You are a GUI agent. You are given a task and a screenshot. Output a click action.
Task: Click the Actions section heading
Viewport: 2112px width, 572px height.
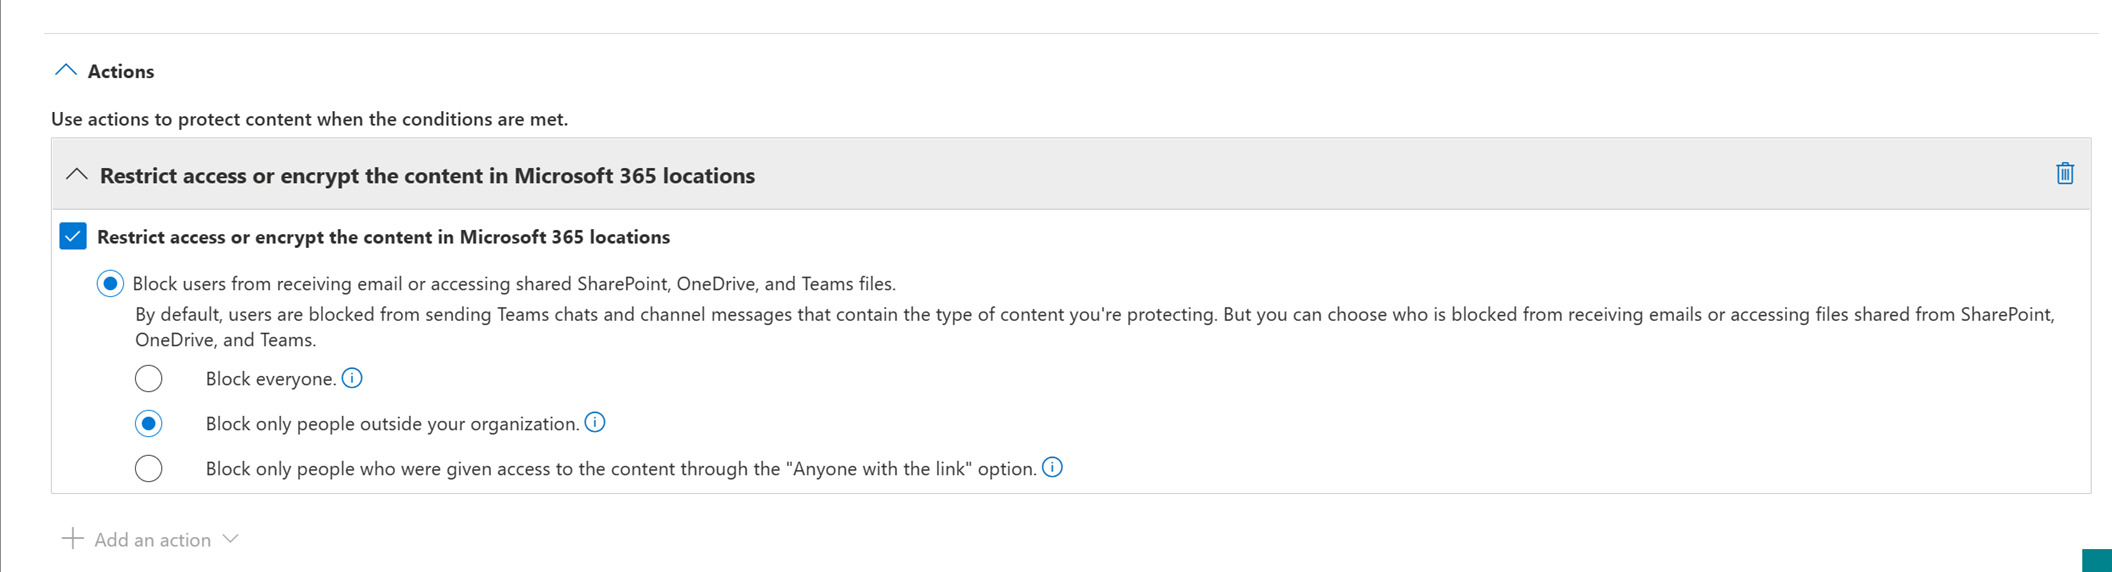tap(121, 71)
